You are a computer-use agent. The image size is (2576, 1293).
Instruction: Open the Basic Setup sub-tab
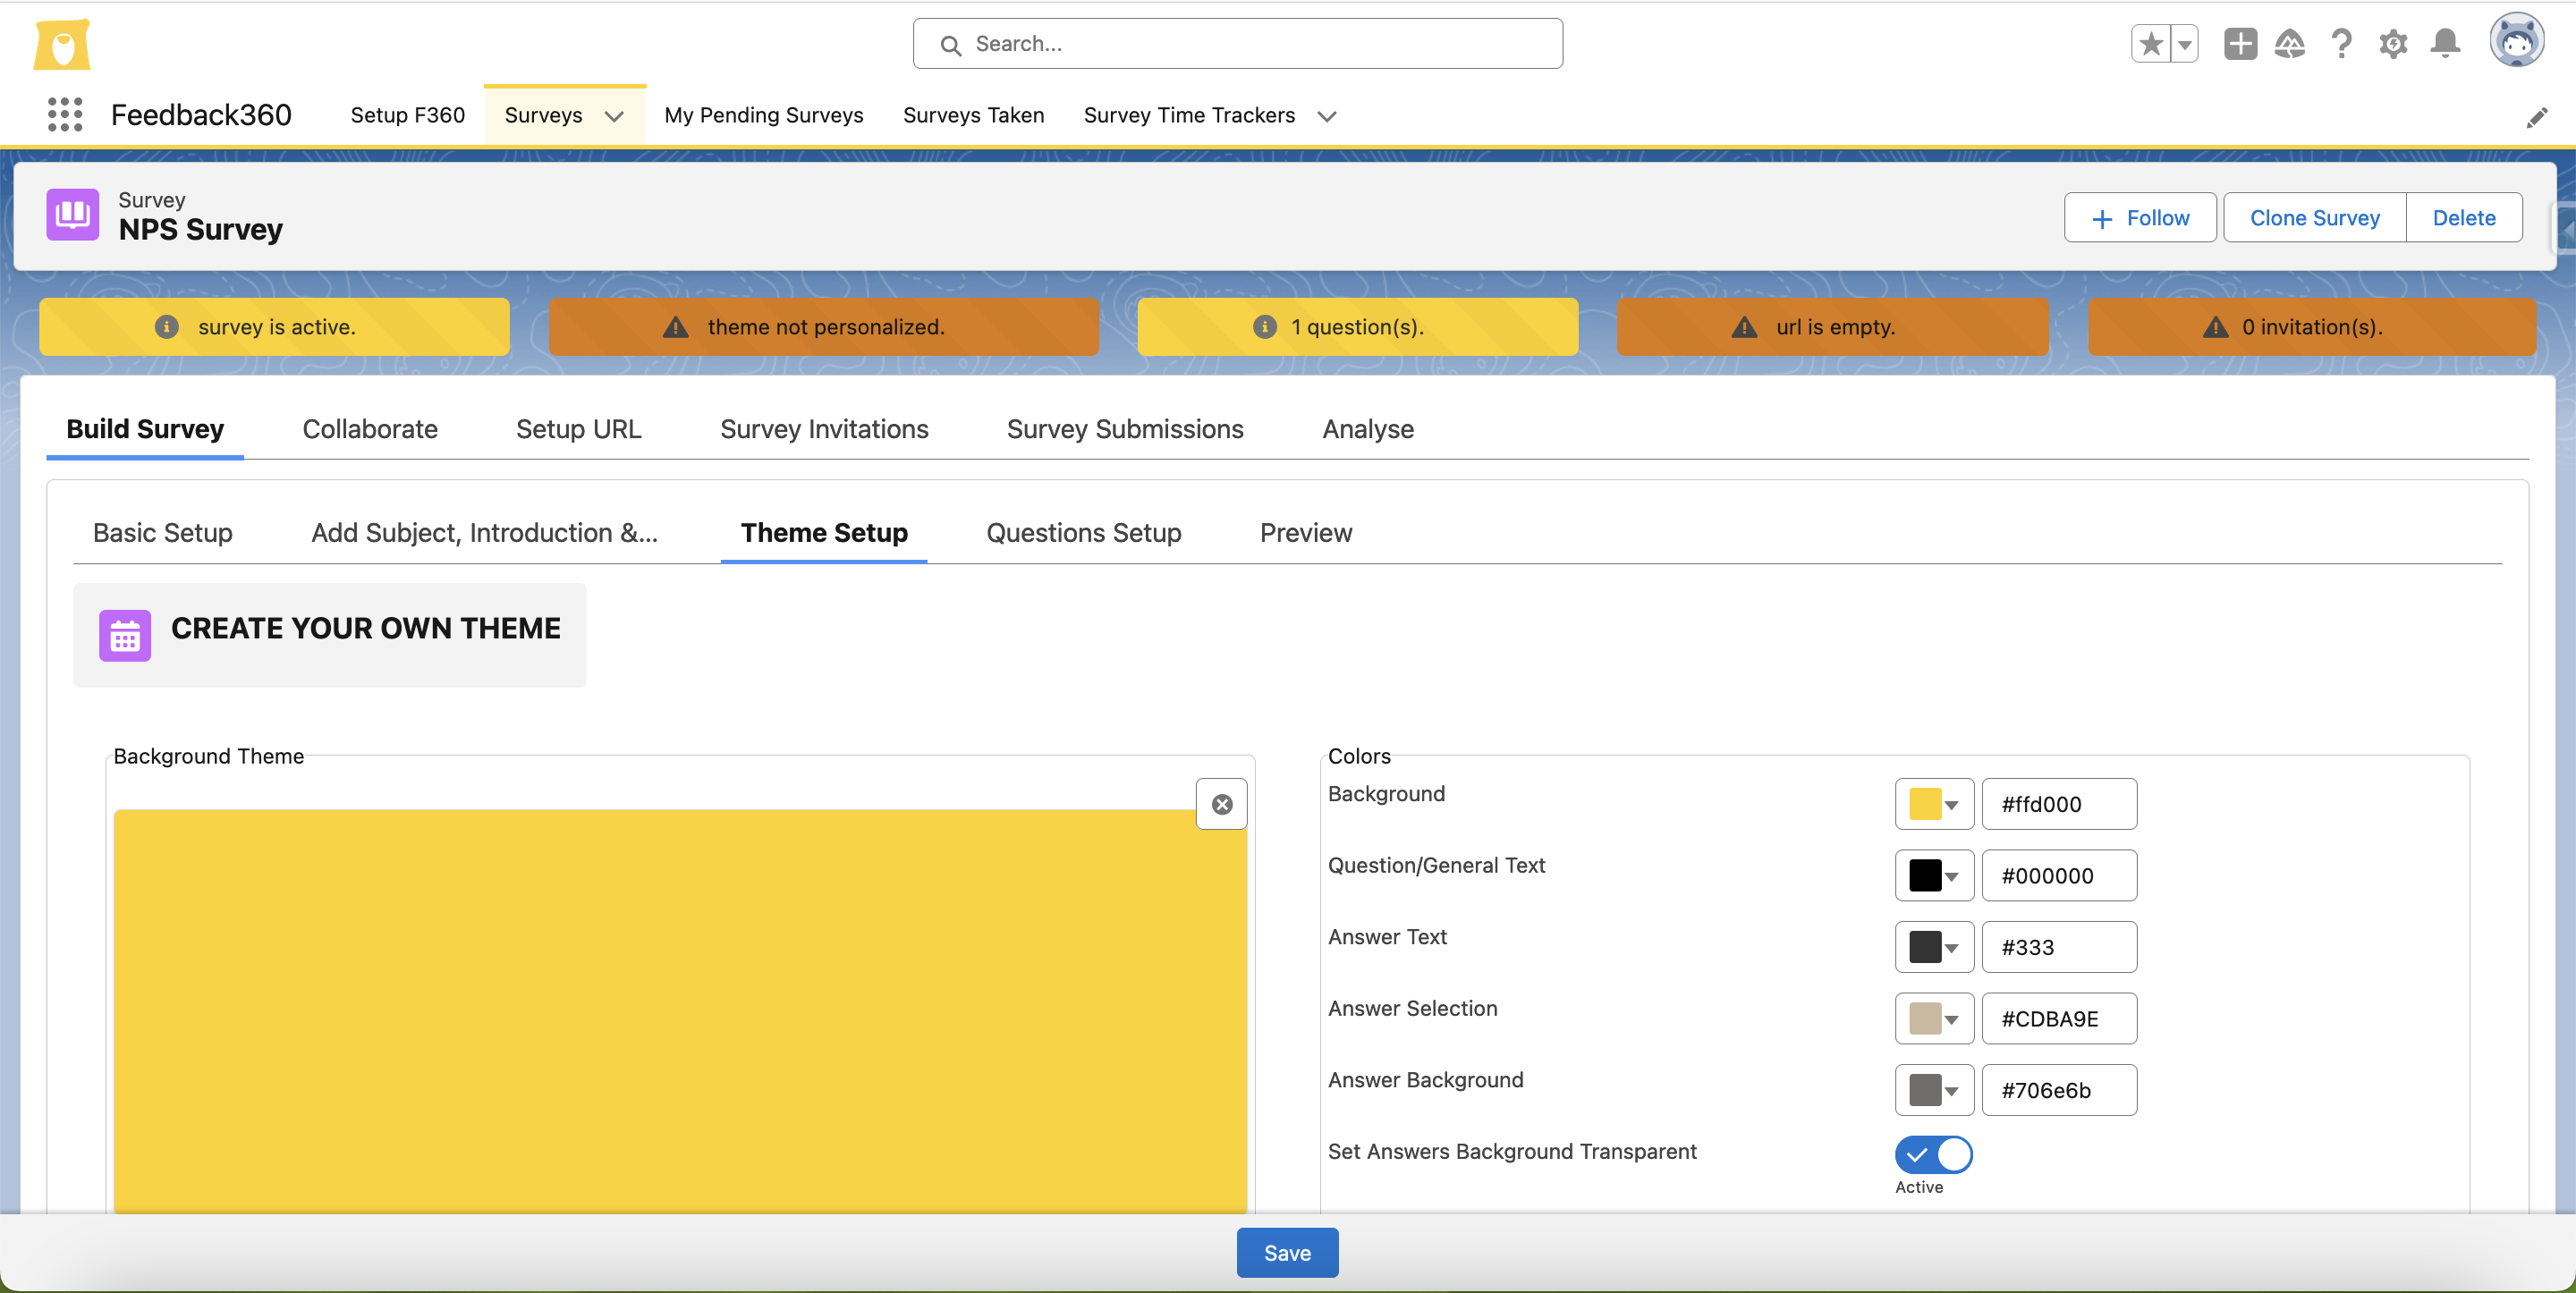coord(162,533)
